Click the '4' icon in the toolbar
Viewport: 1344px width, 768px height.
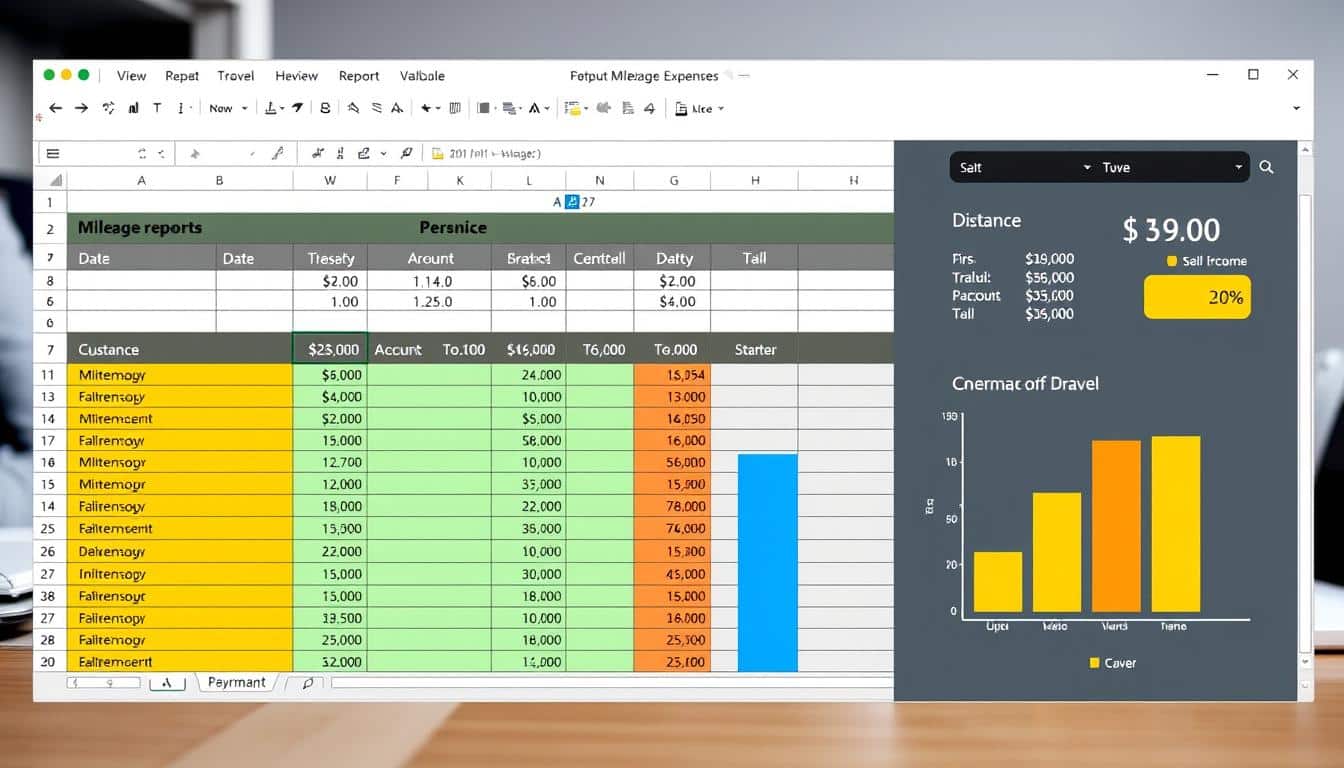[x=650, y=108]
